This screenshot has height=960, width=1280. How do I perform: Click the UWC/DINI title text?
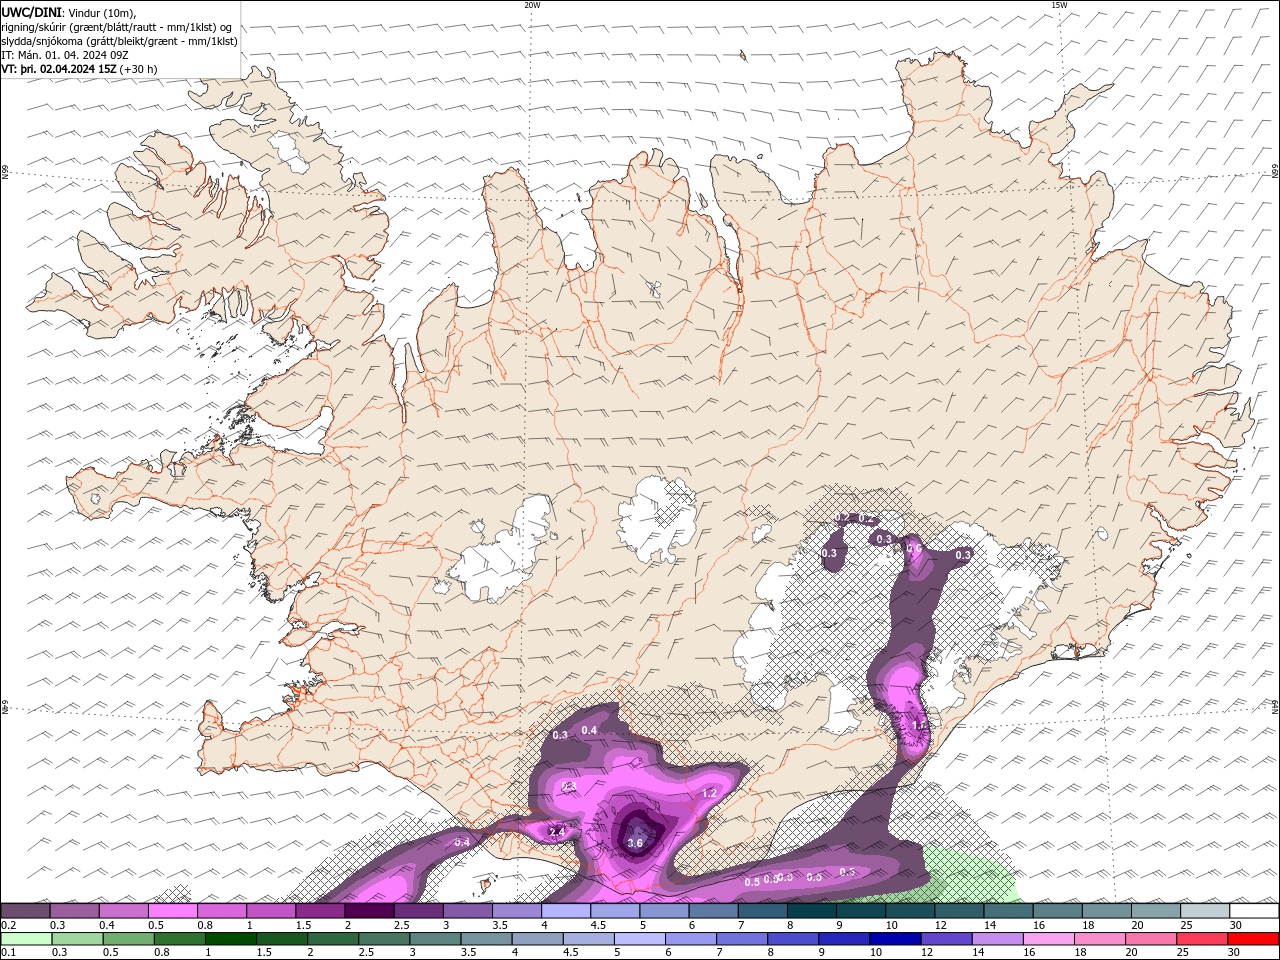click(x=30, y=12)
